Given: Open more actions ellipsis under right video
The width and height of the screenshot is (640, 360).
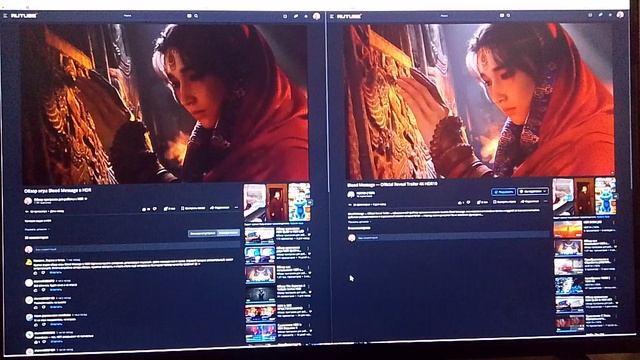Looking at the screenshot, I should pos(546,201).
